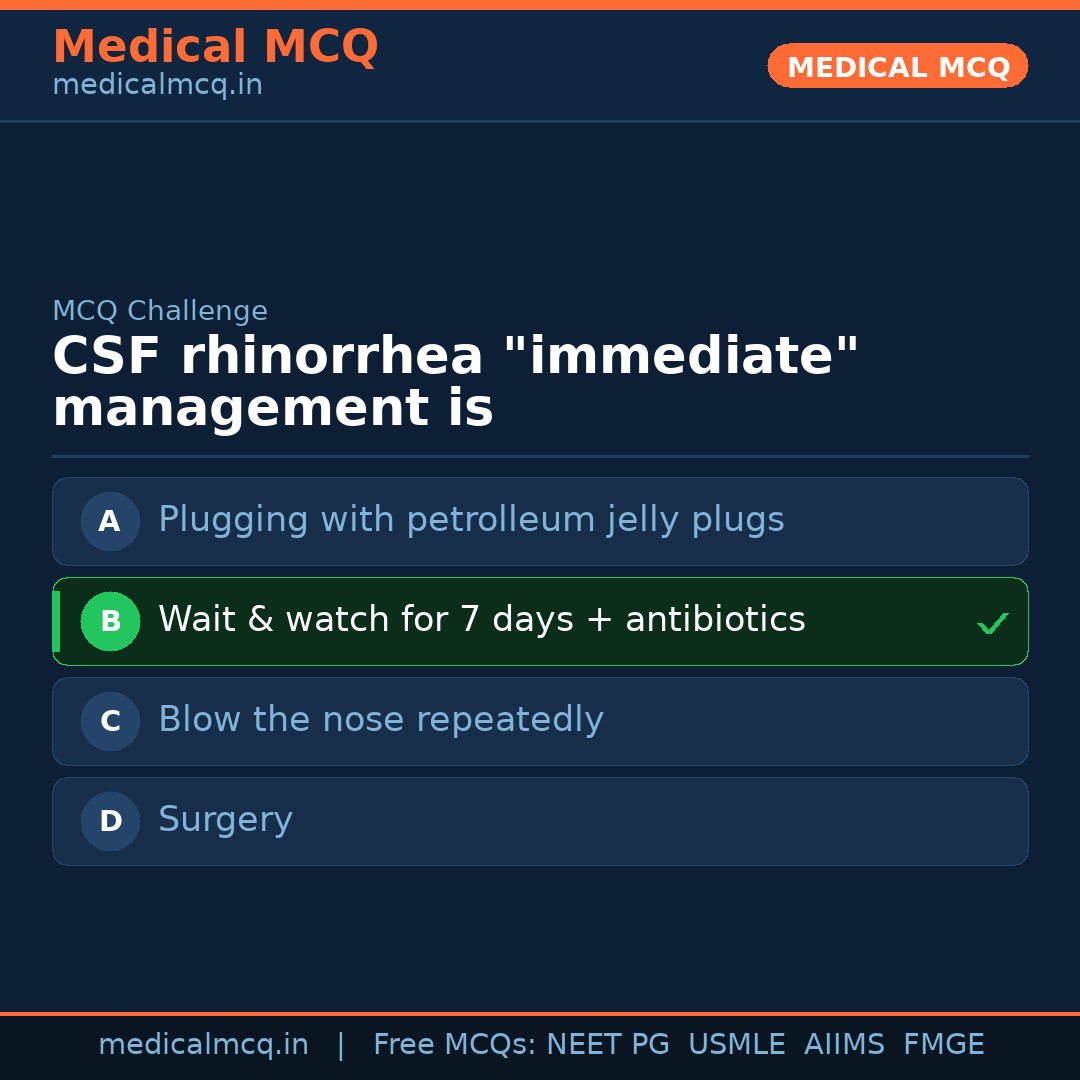Viewport: 1080px width, 1080px height.
Task: Select the green B option circle
Action: pyautogui.click(x=110, y=621)
